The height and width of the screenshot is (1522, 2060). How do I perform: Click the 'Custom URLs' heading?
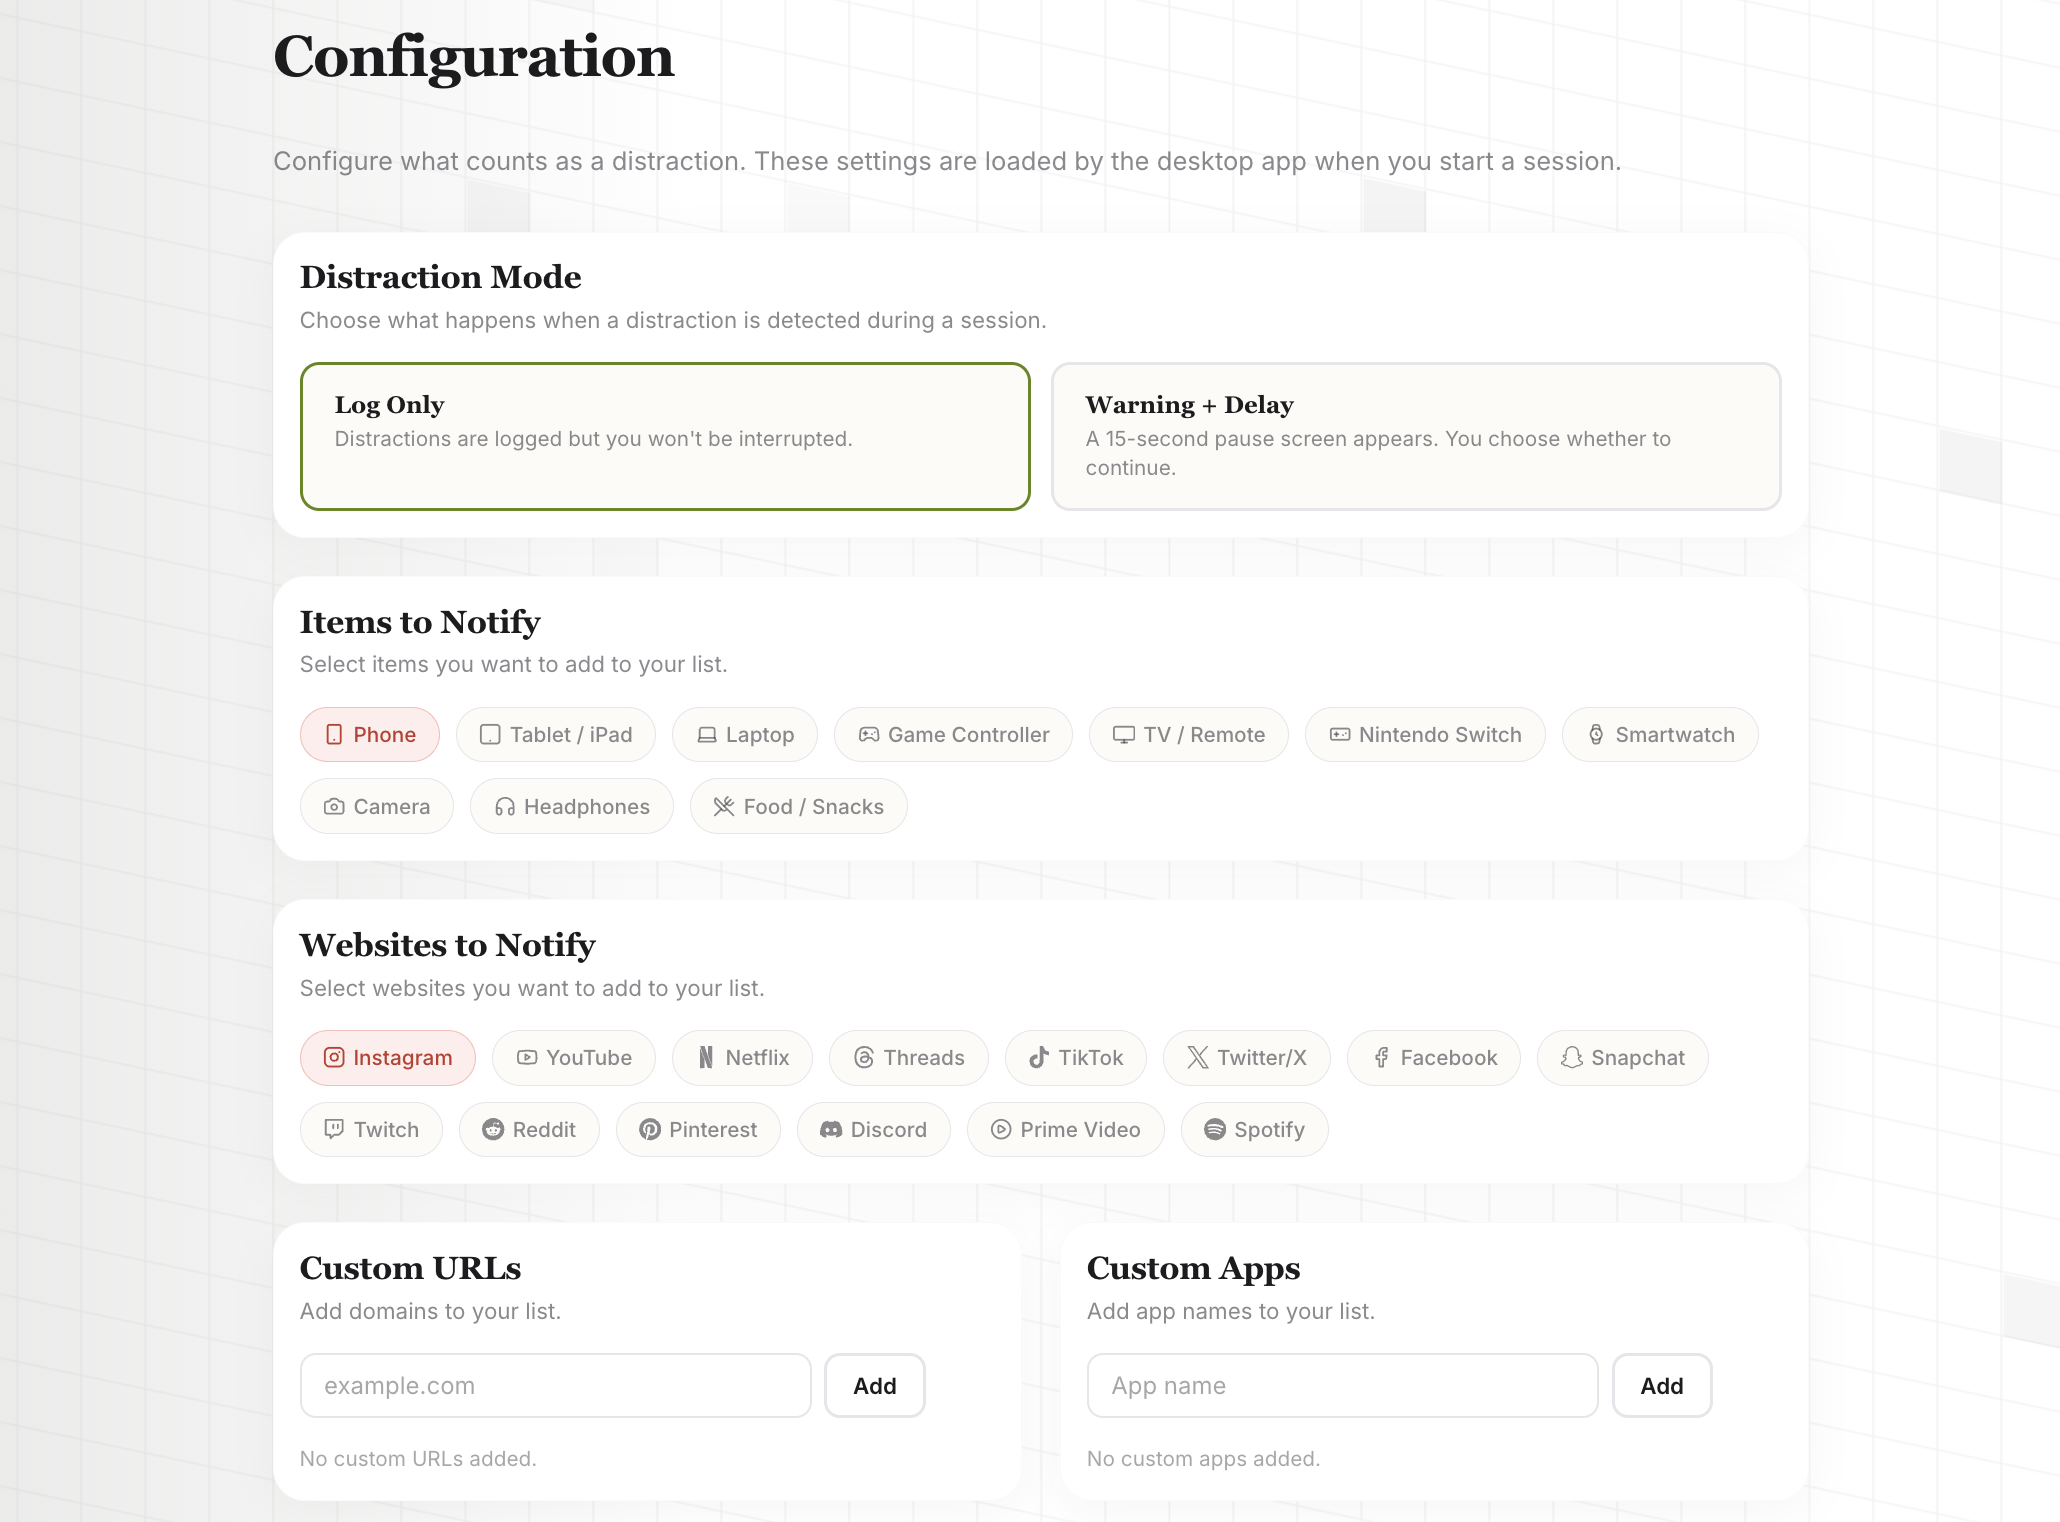click(411, 1268)
